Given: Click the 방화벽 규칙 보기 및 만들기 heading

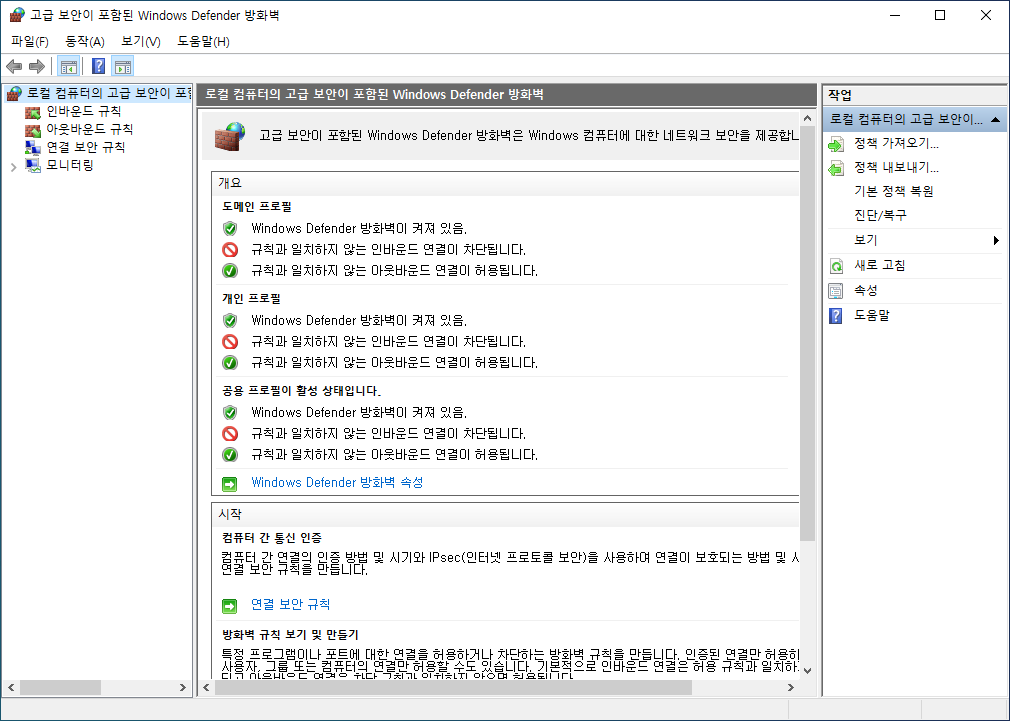Looking at the screenshot, I should [x=291, y=635].
